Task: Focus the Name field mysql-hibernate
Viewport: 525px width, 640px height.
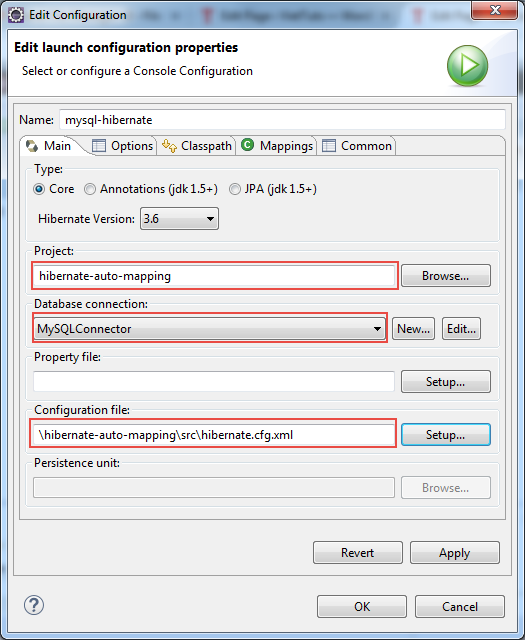Action: tap(283, 120)
